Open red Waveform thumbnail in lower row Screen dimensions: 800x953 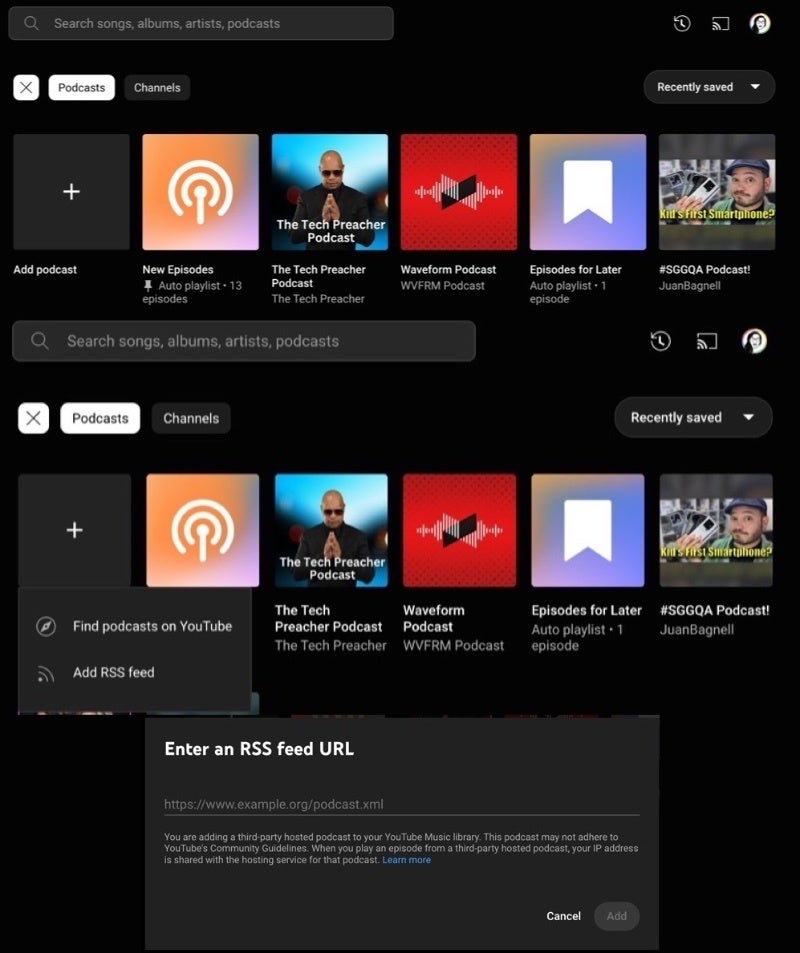click(460, 530)
